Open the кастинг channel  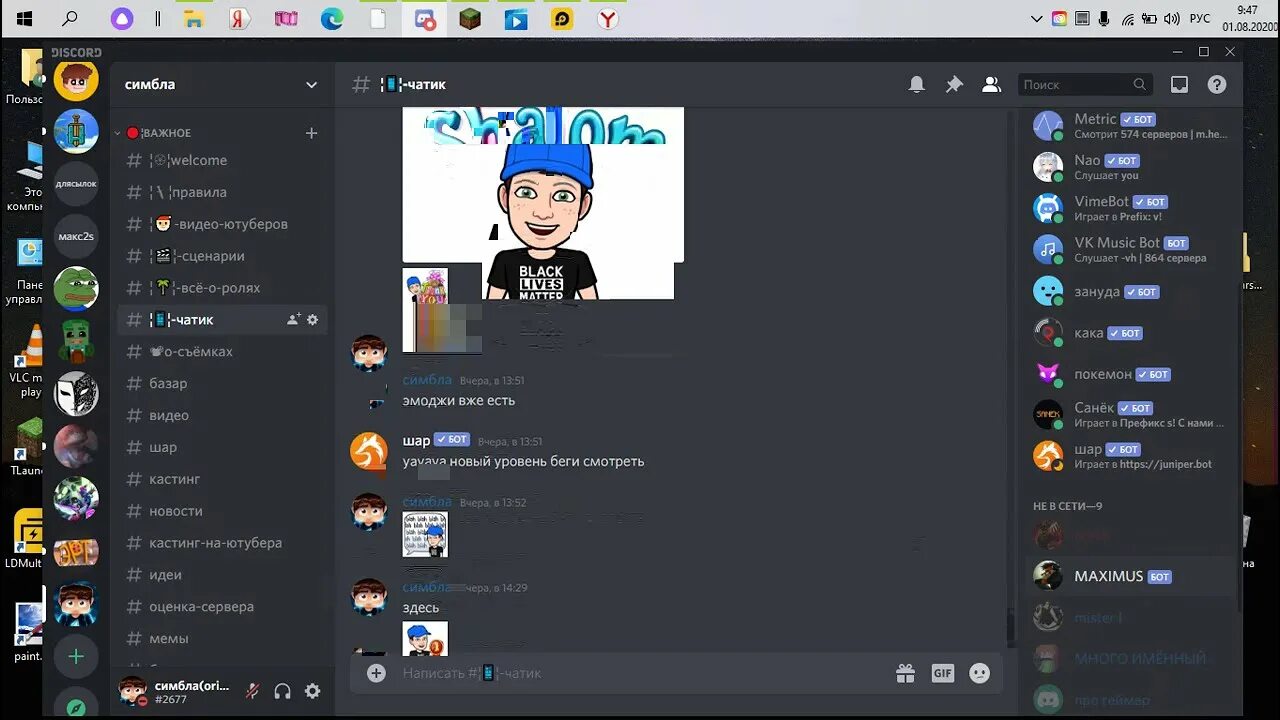(222, 480)
